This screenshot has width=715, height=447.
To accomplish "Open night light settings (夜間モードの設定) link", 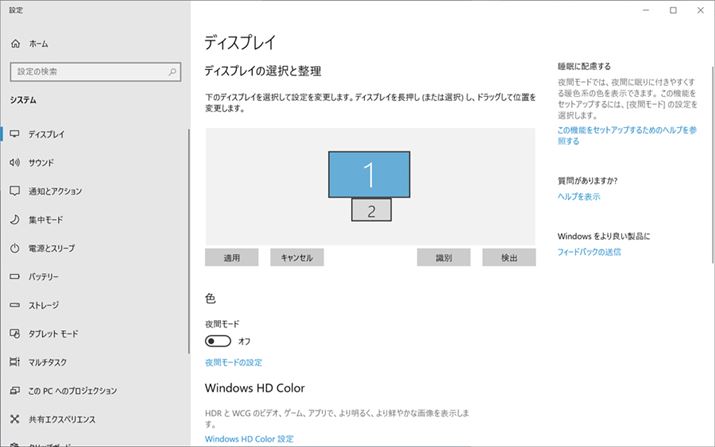I will pos(233,362).
